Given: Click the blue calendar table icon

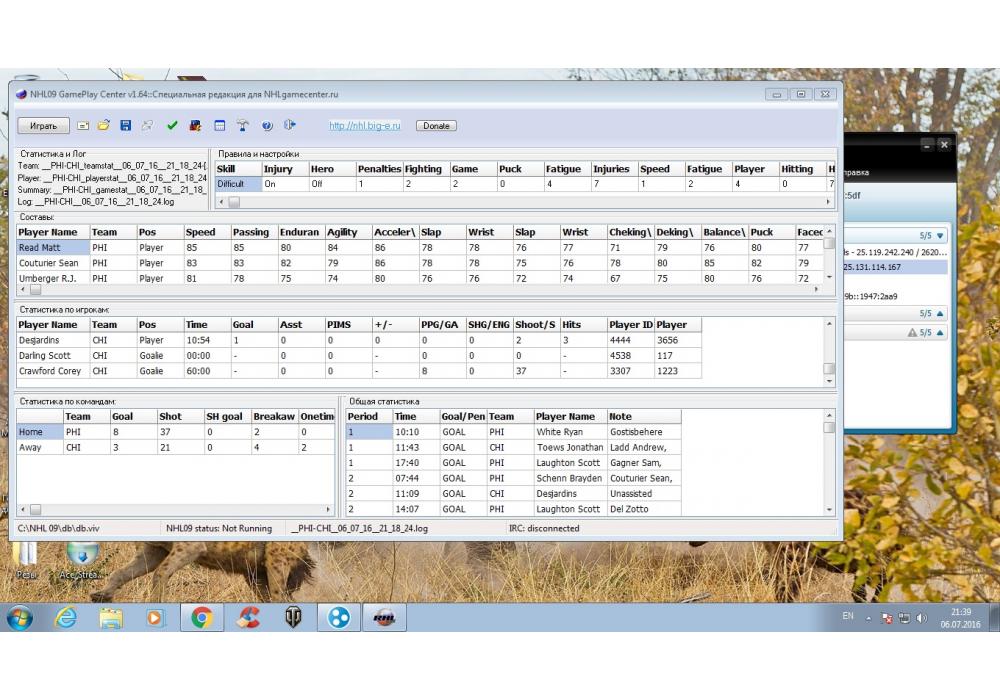Looking at the screenshot, I should (x=219, y=126).
